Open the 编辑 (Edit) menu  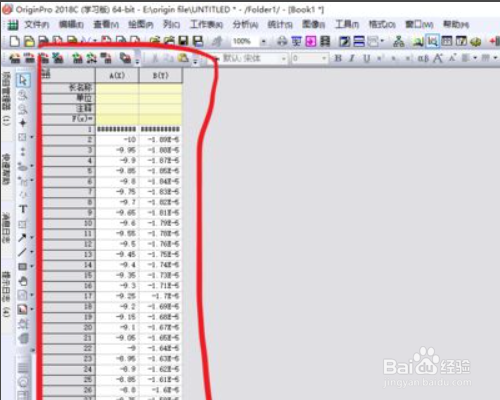click(x=71, y=24)
